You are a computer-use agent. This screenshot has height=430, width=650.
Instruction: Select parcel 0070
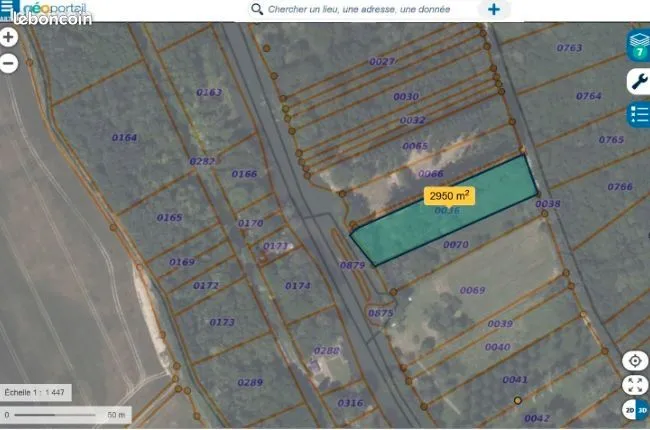pyautogui.click(x=456, y=245)
